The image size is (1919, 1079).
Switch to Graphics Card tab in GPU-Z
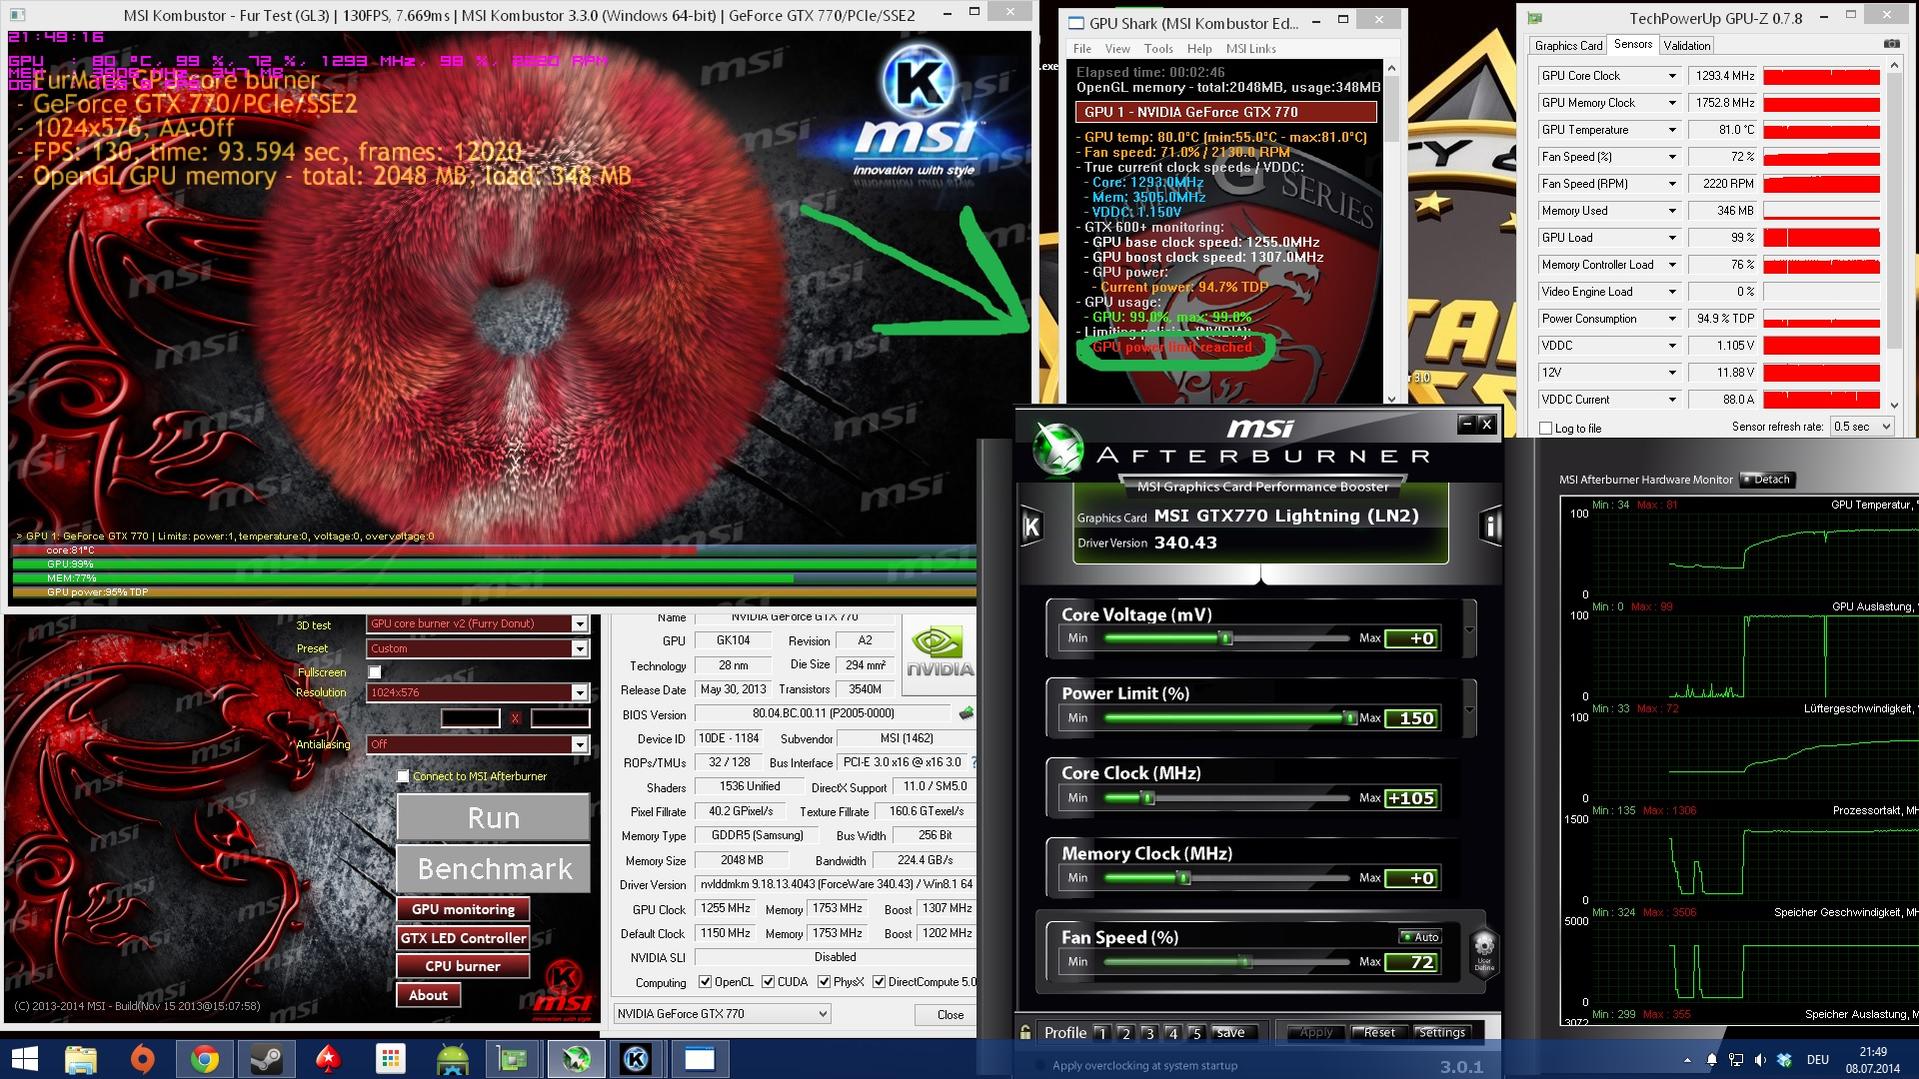1568,46
